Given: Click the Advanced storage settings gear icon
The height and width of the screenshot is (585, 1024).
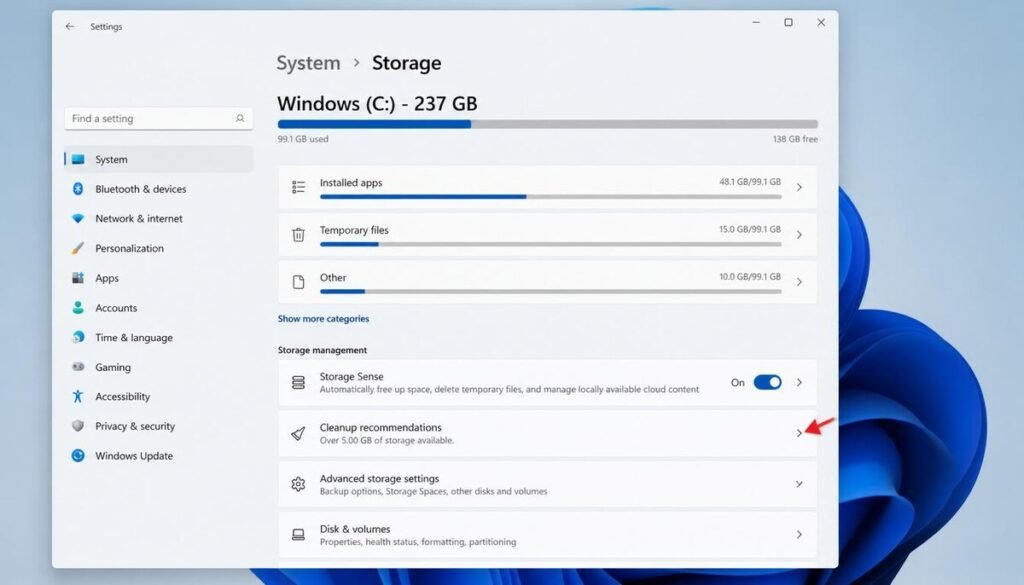Looking at the screenshot, I should point(298,484).
